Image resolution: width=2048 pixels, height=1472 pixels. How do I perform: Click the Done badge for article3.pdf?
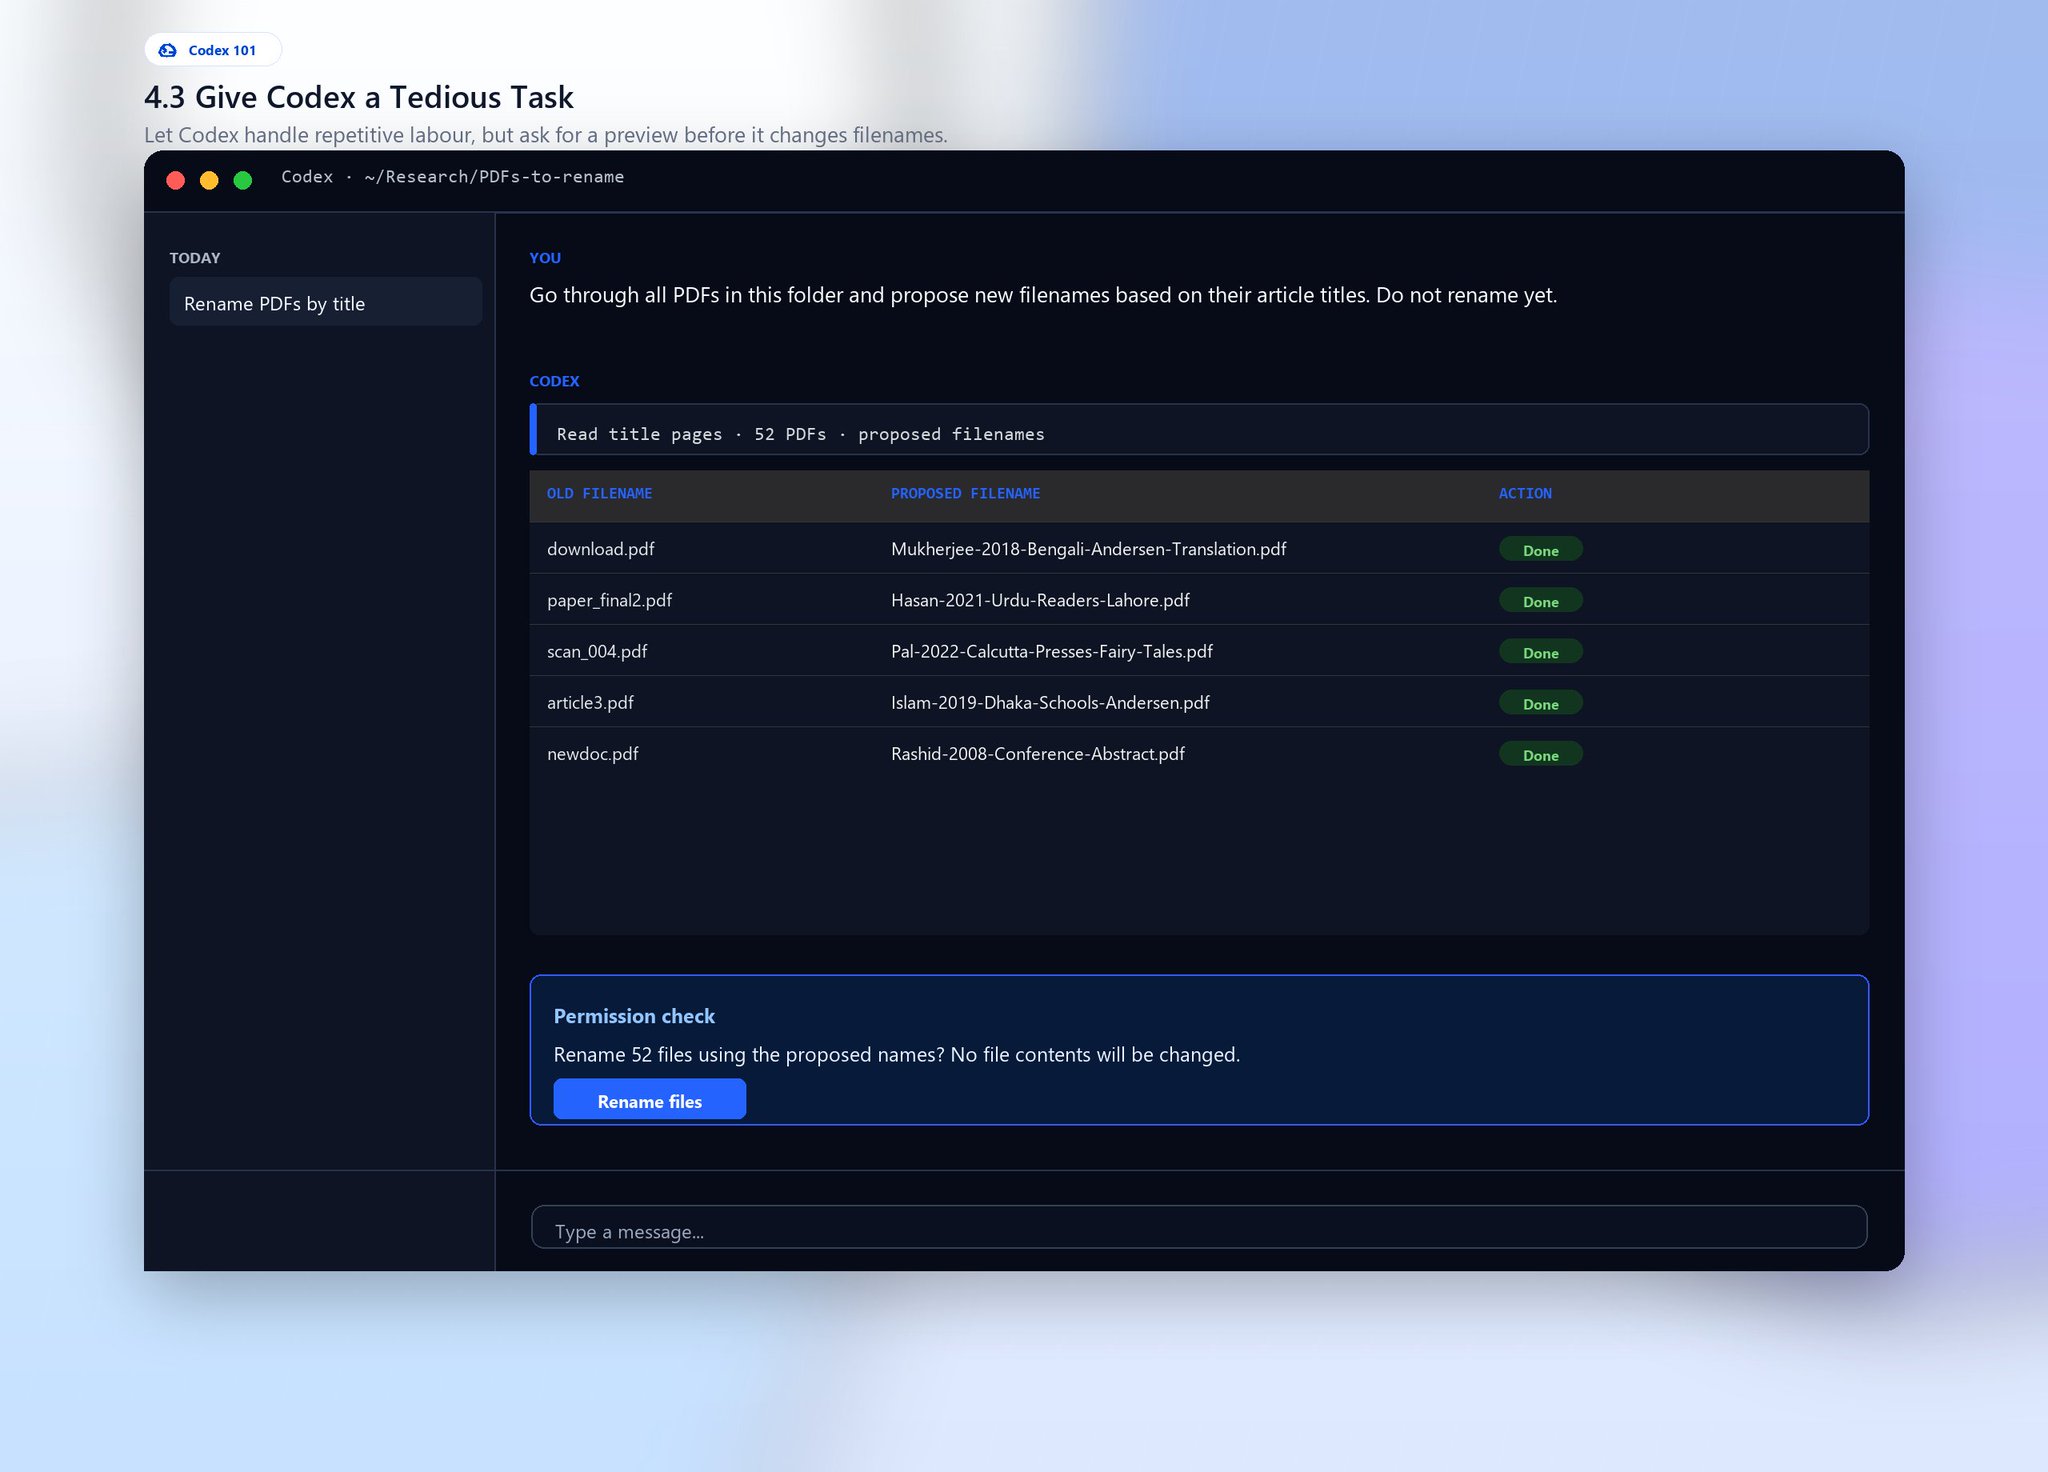click(1540, 703)
